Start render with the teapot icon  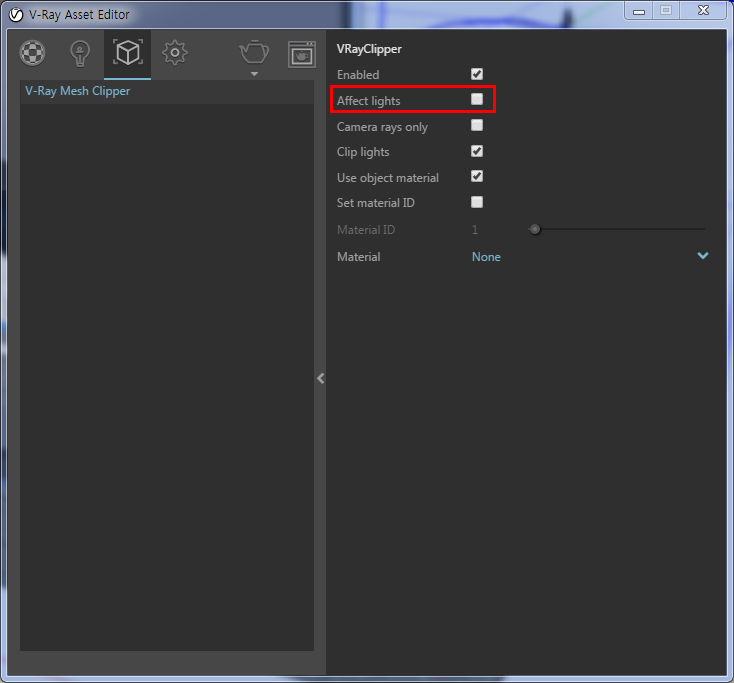[254, 52]
